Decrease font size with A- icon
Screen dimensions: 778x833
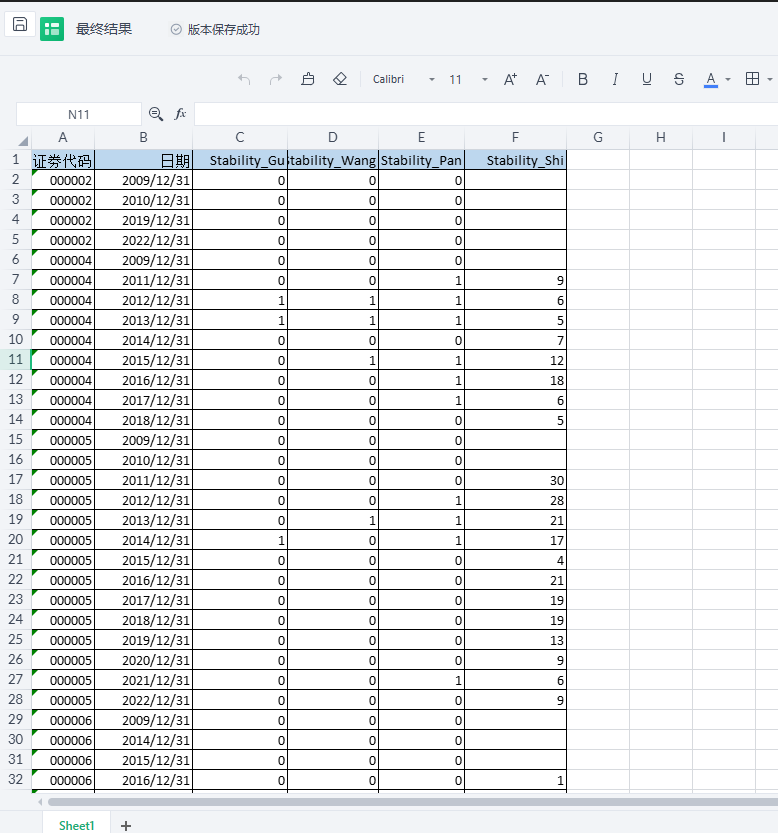[542, 79]
